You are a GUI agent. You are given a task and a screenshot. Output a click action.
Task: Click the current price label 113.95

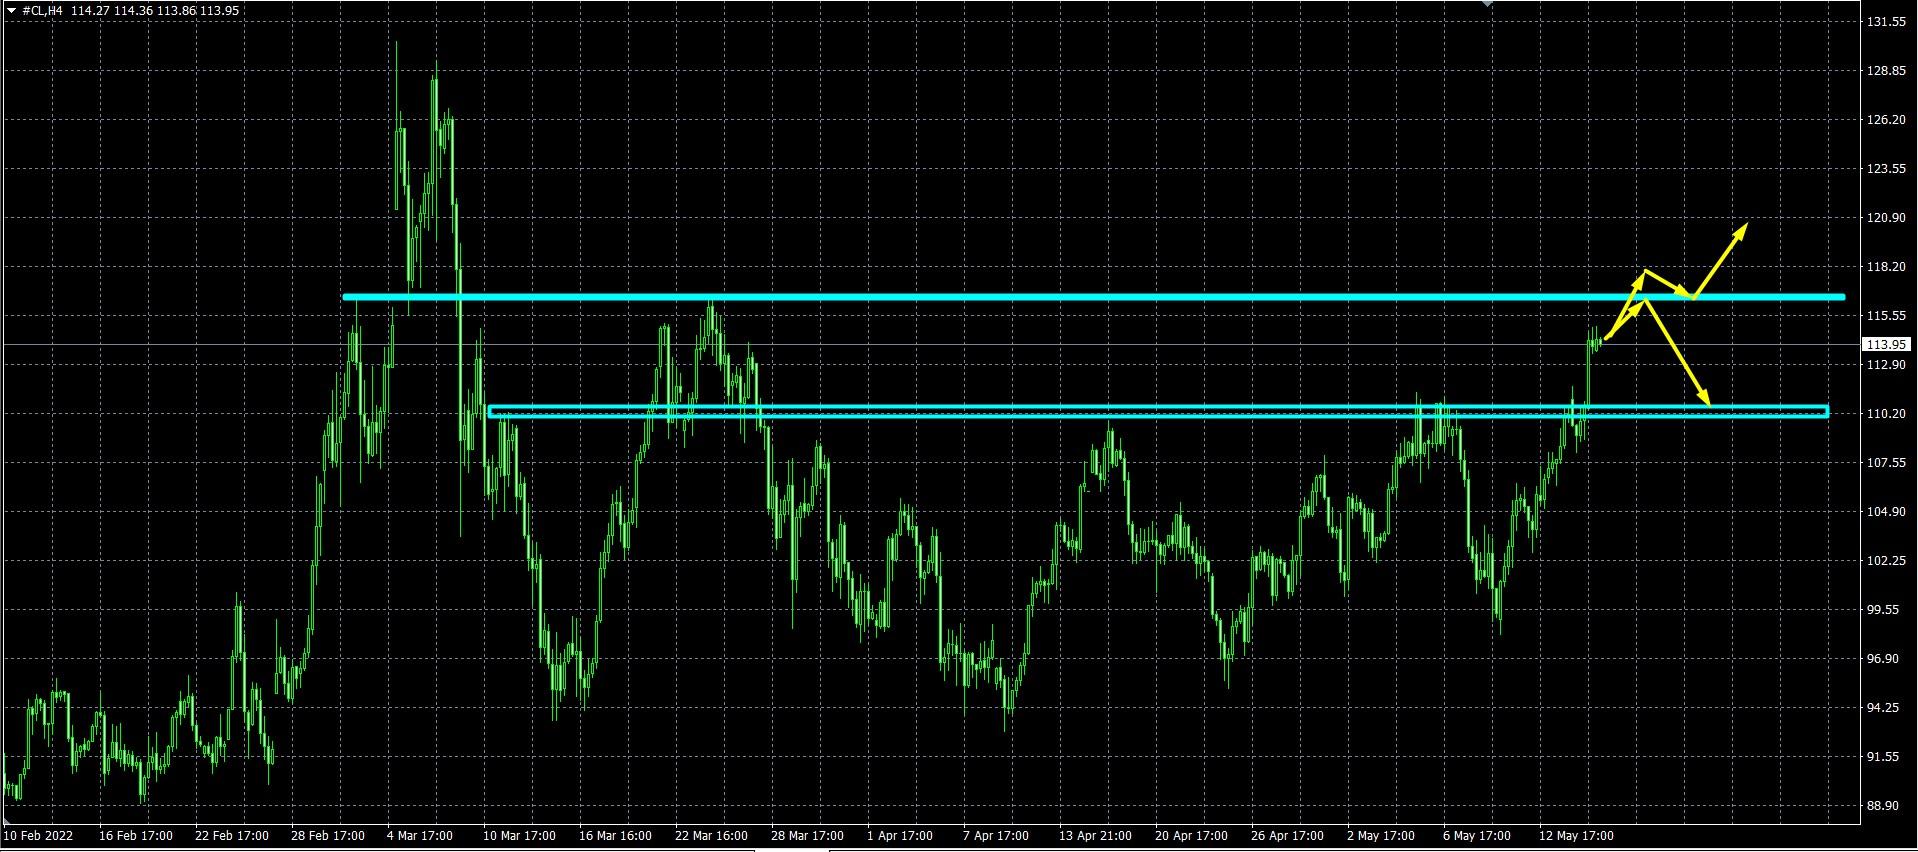pyautogui.click(x=1885, y=344)
